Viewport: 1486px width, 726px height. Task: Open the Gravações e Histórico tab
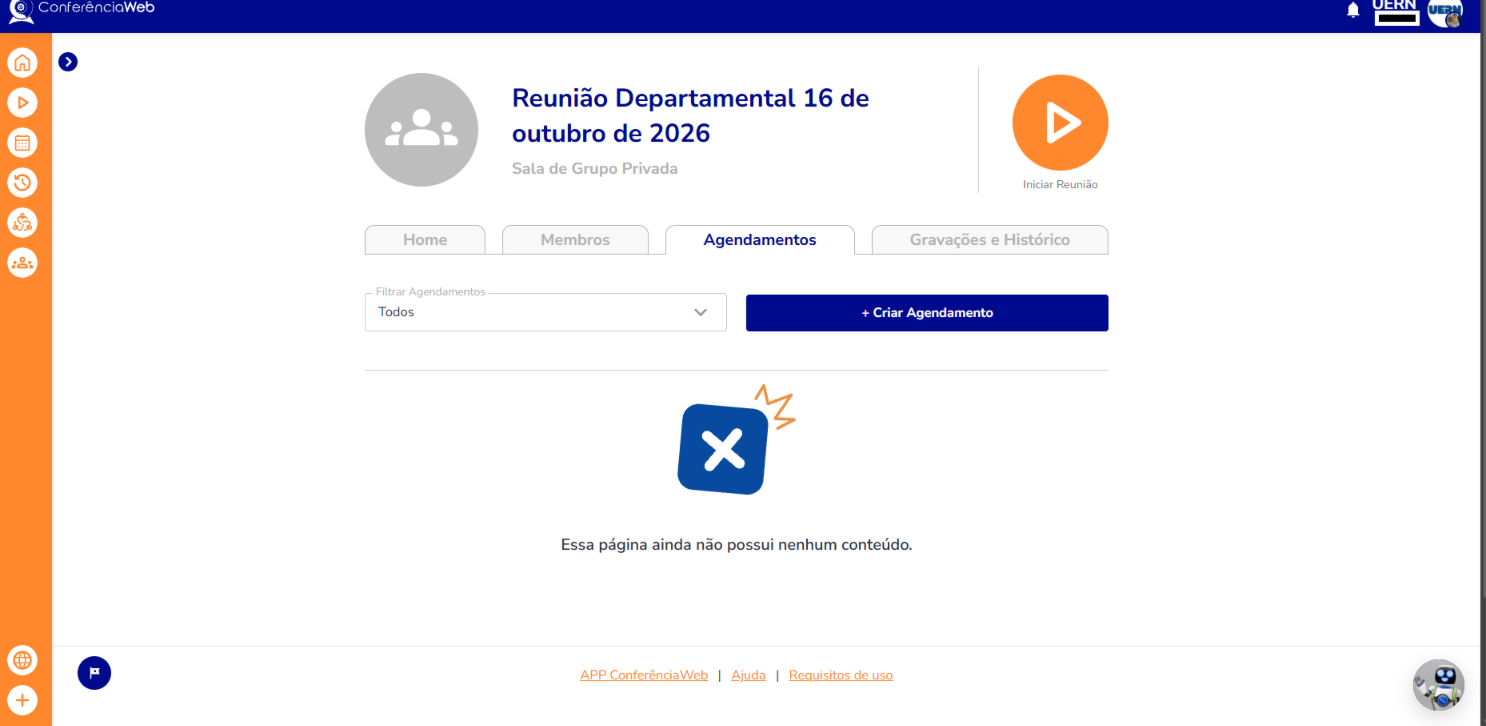990,240
